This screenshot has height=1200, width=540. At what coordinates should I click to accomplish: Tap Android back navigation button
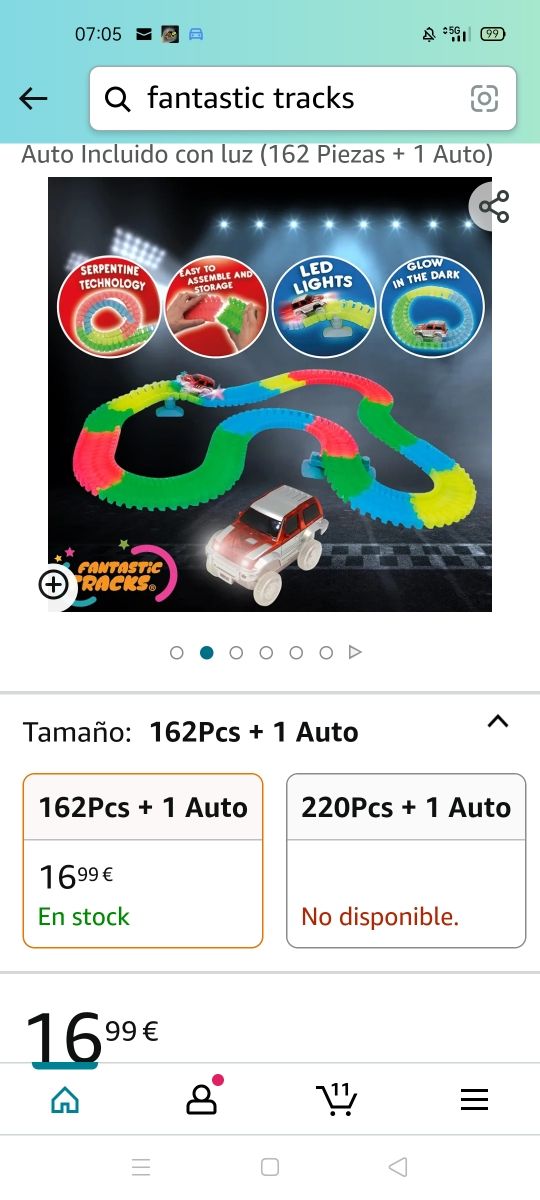pos(398,1167)
